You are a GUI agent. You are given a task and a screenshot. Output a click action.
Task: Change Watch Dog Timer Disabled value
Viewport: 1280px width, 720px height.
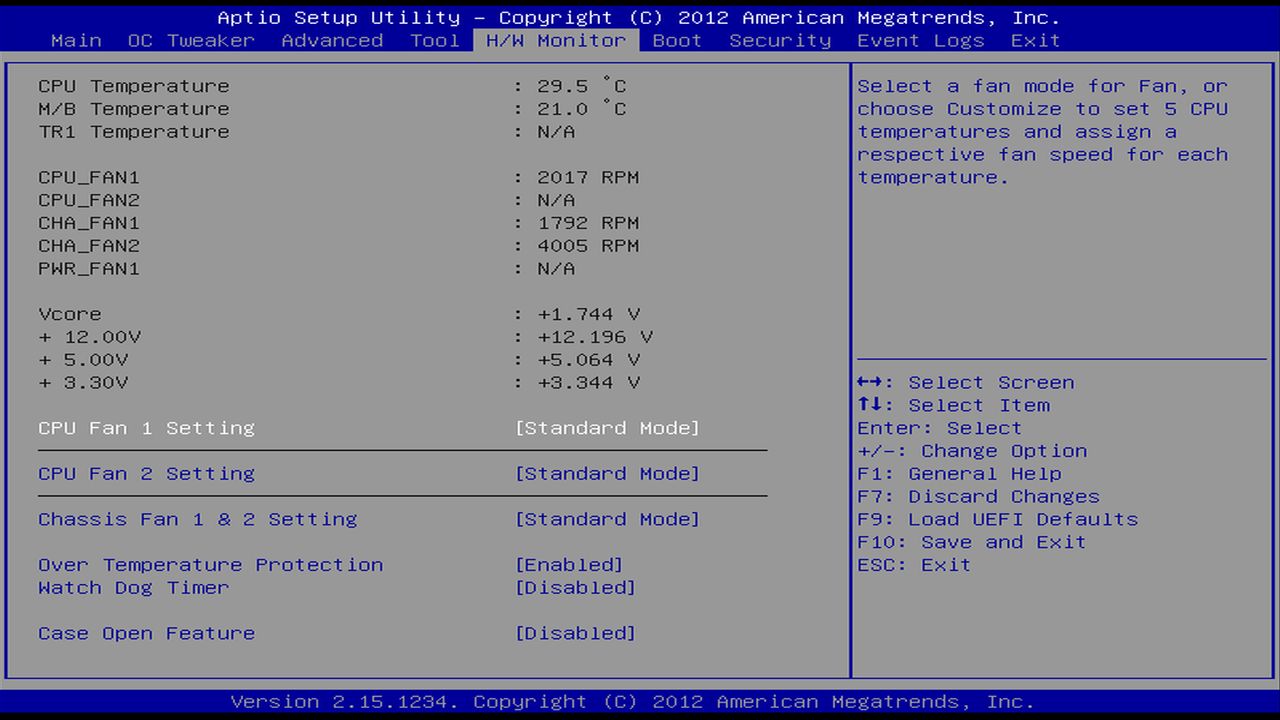575,588
